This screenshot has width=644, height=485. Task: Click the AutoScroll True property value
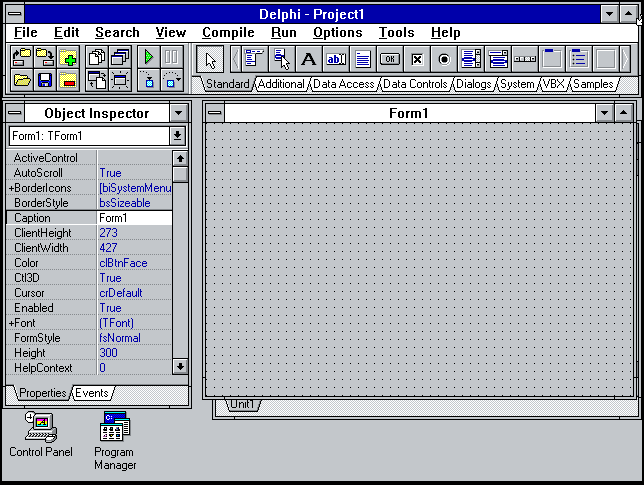tap(134, 173)
